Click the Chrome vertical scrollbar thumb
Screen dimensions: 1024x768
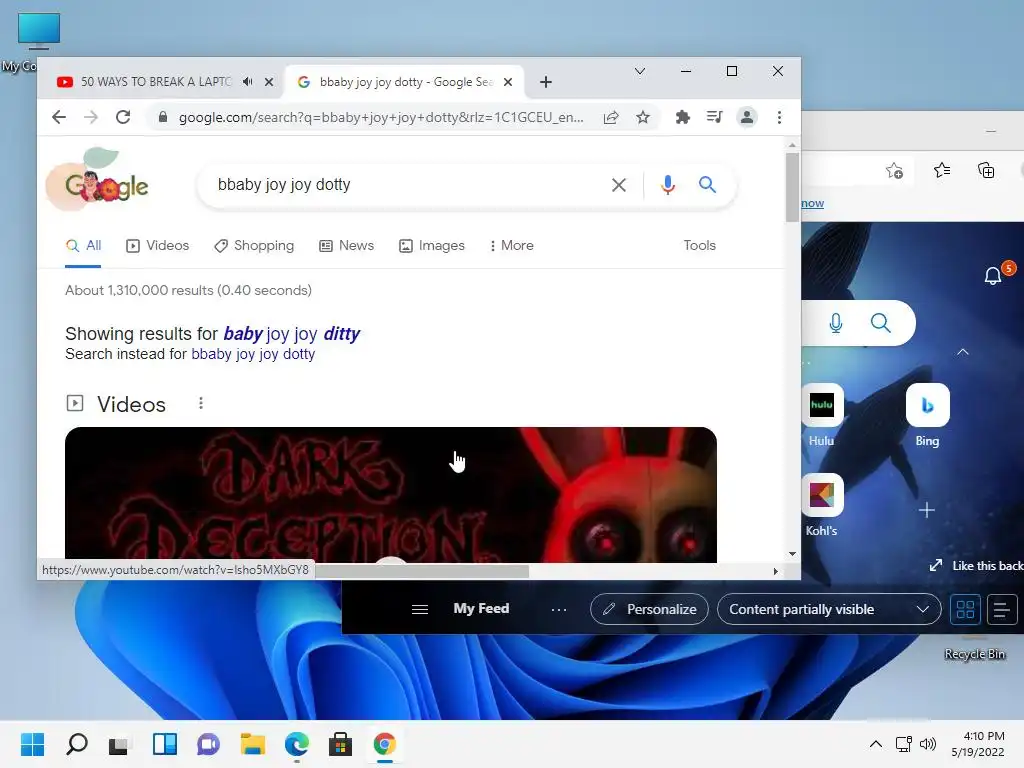click(792, 188)
